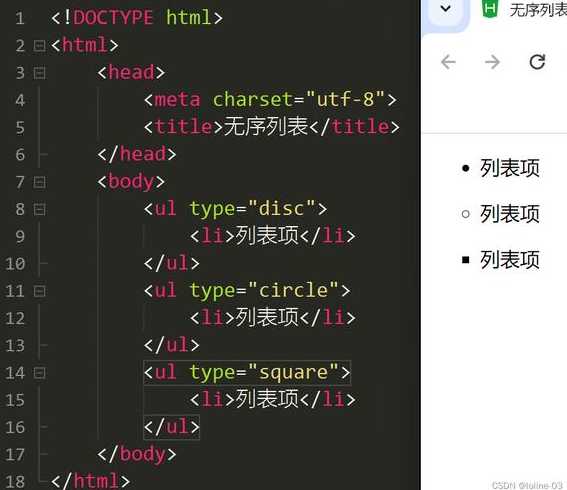
Task: Collapse the ul circle fold on line 11
Action: click(39, 291)
